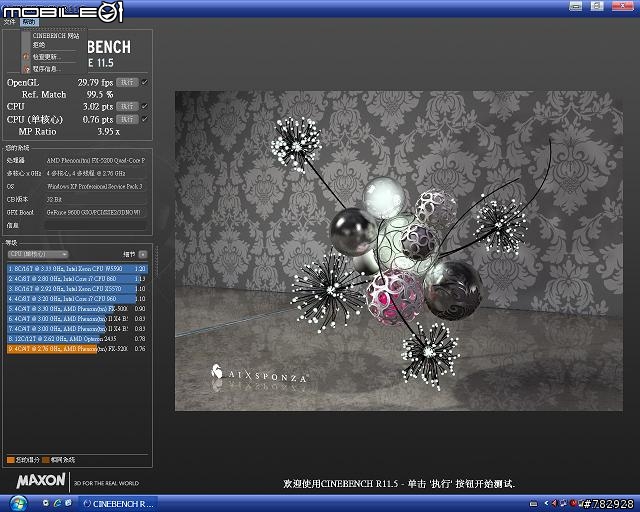The width and height of the screenshot is (640, 512).
Task: Maximize or restore the CINEBENCH window
Action: 597,6
